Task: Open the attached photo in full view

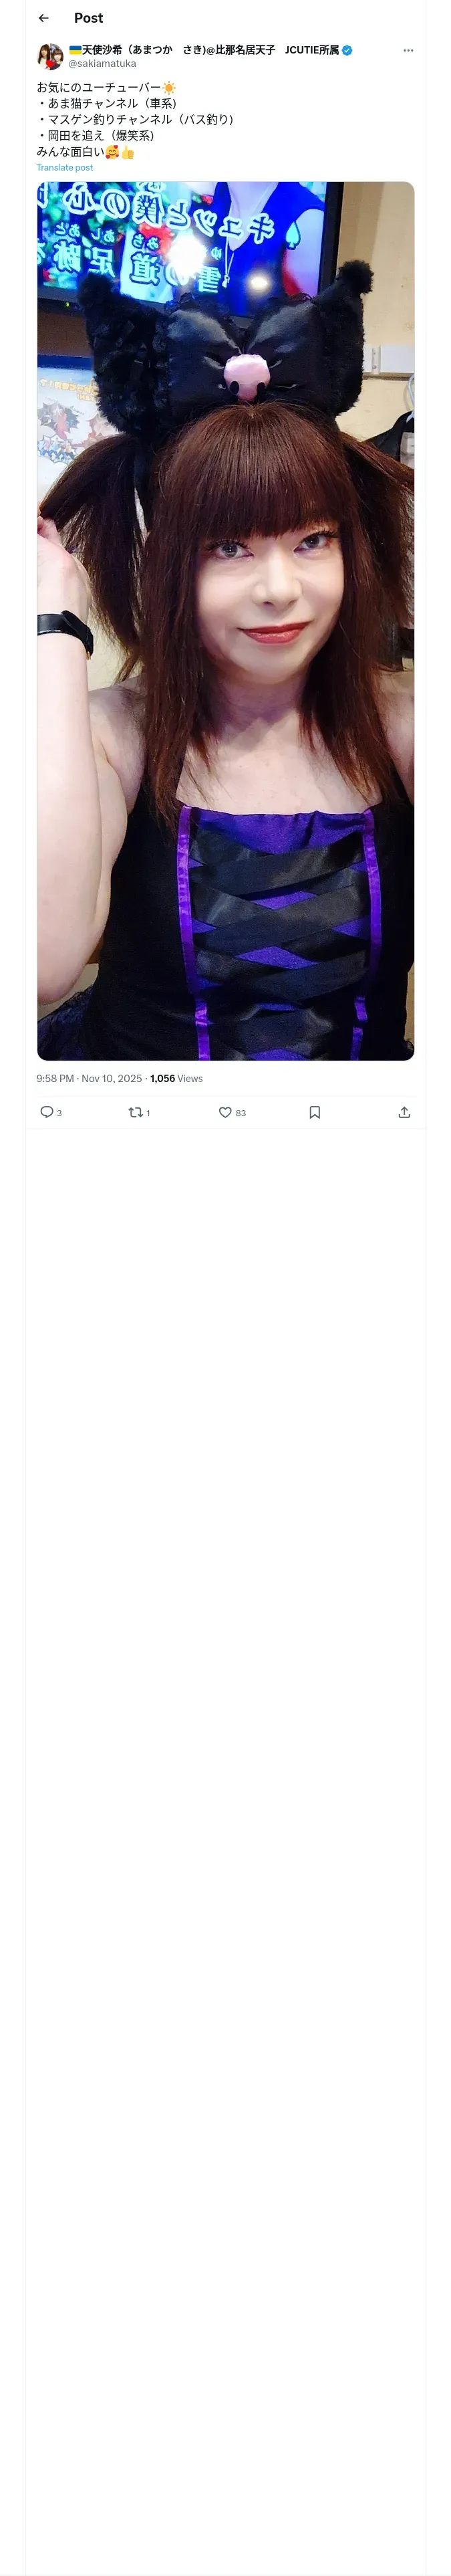Action: pos(225,620)
